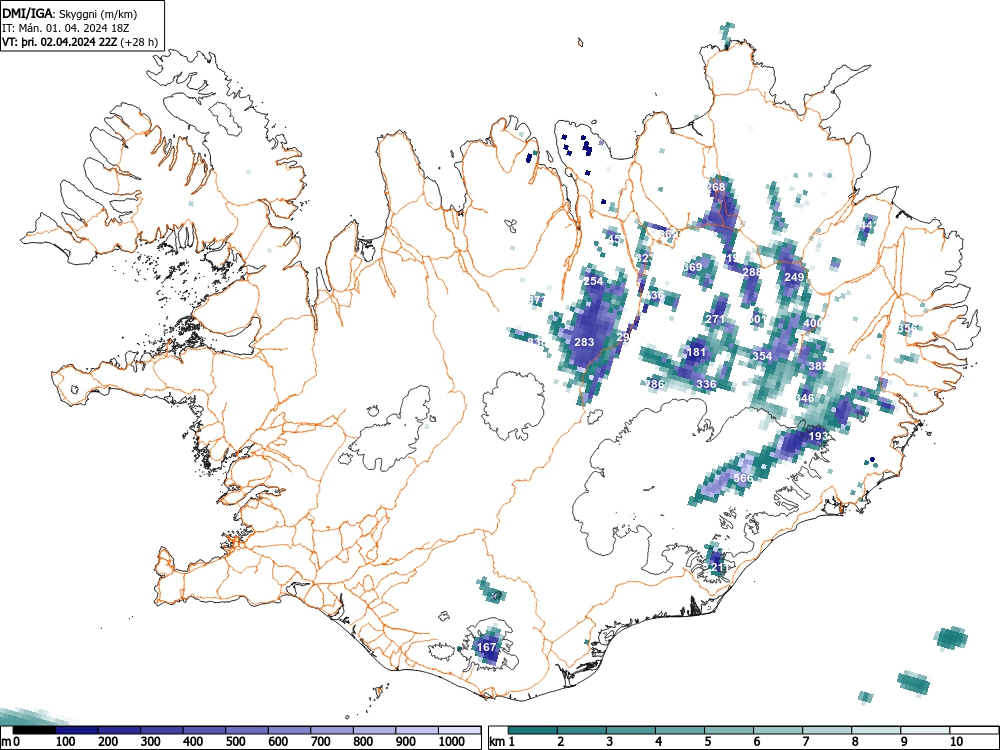This screenshot has width=1000, height=750.
Task: Click the visibility value '288' on the map
Action: (752, 272)
